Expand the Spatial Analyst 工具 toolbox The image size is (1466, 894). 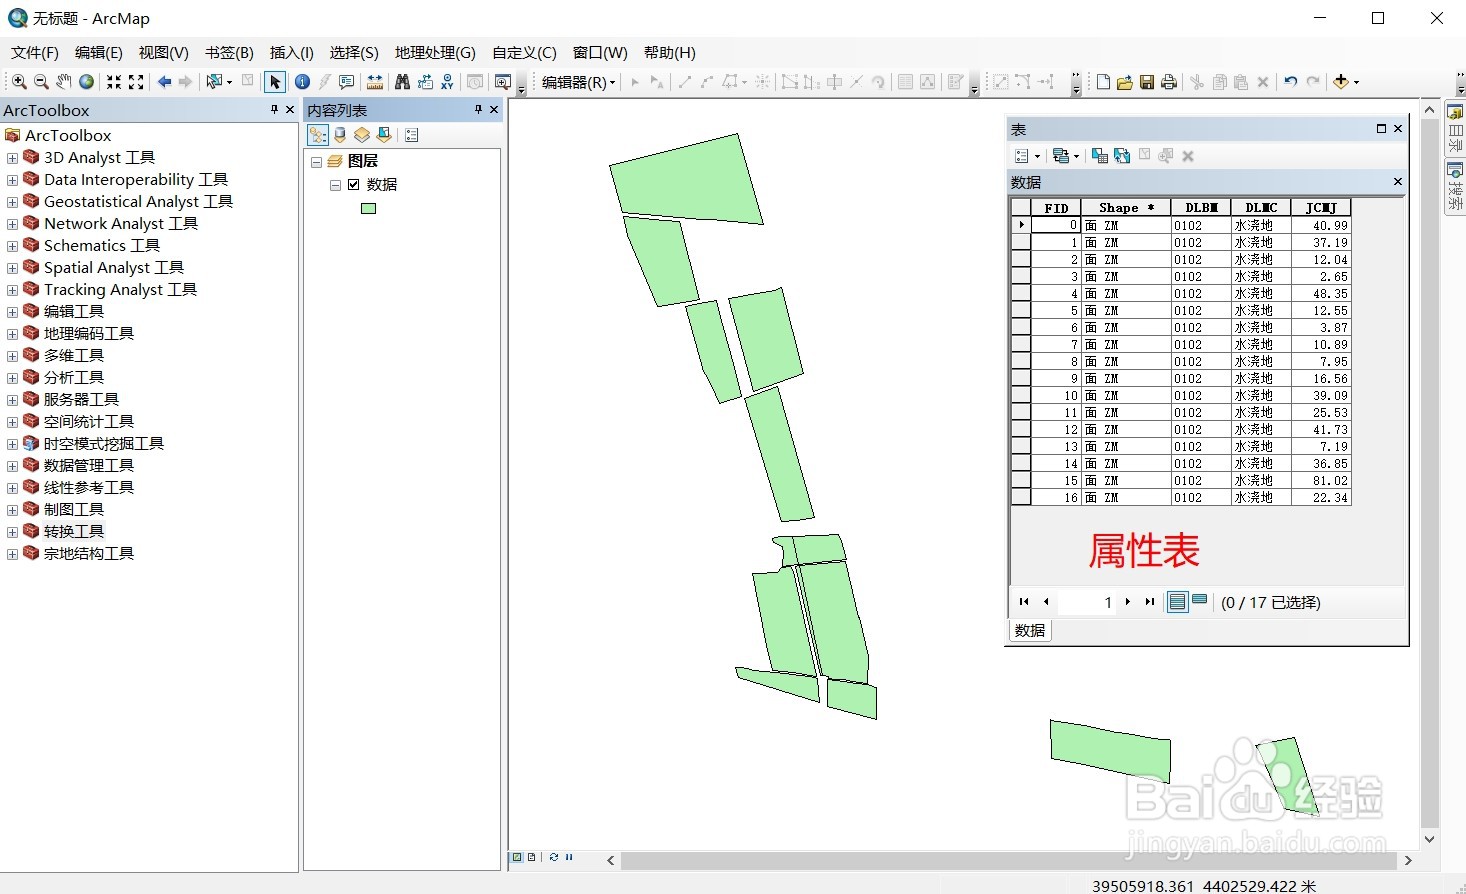click(11, 267)
